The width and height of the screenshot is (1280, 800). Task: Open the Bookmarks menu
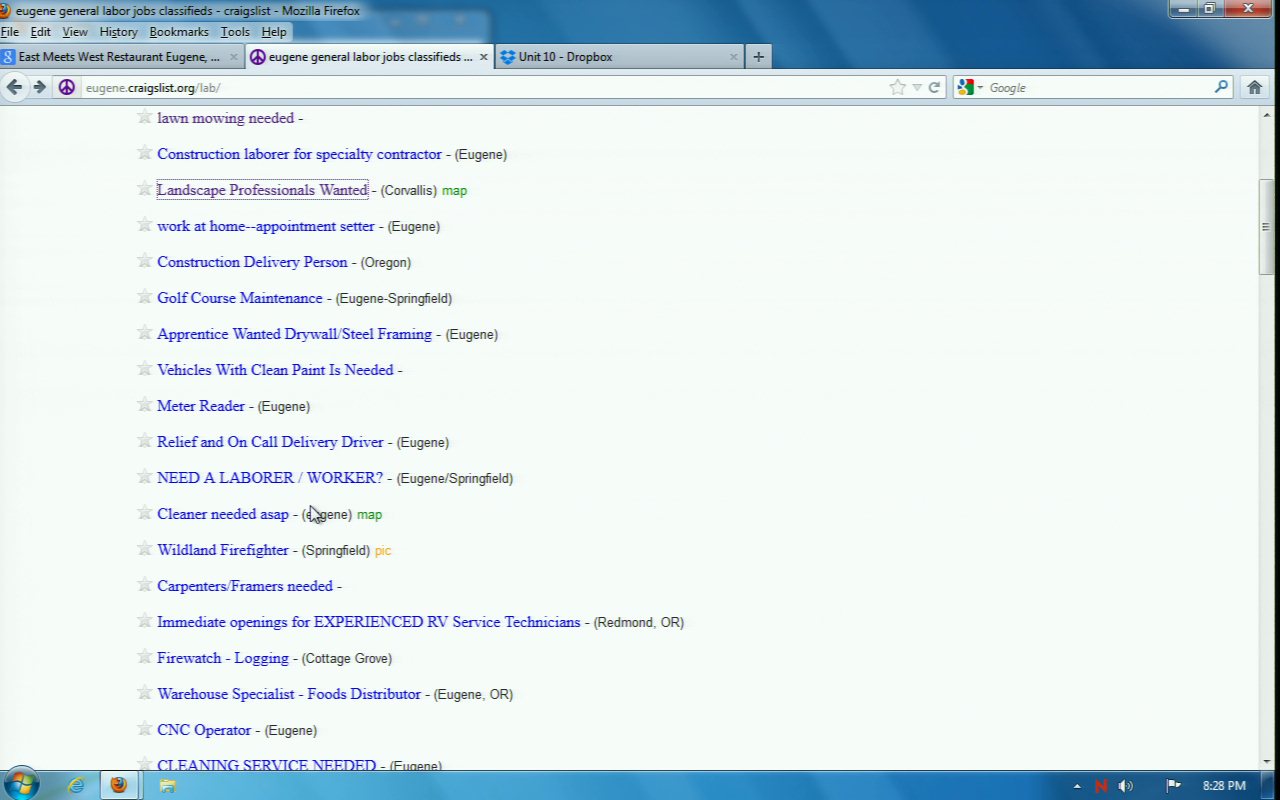[x=179, y=32]
